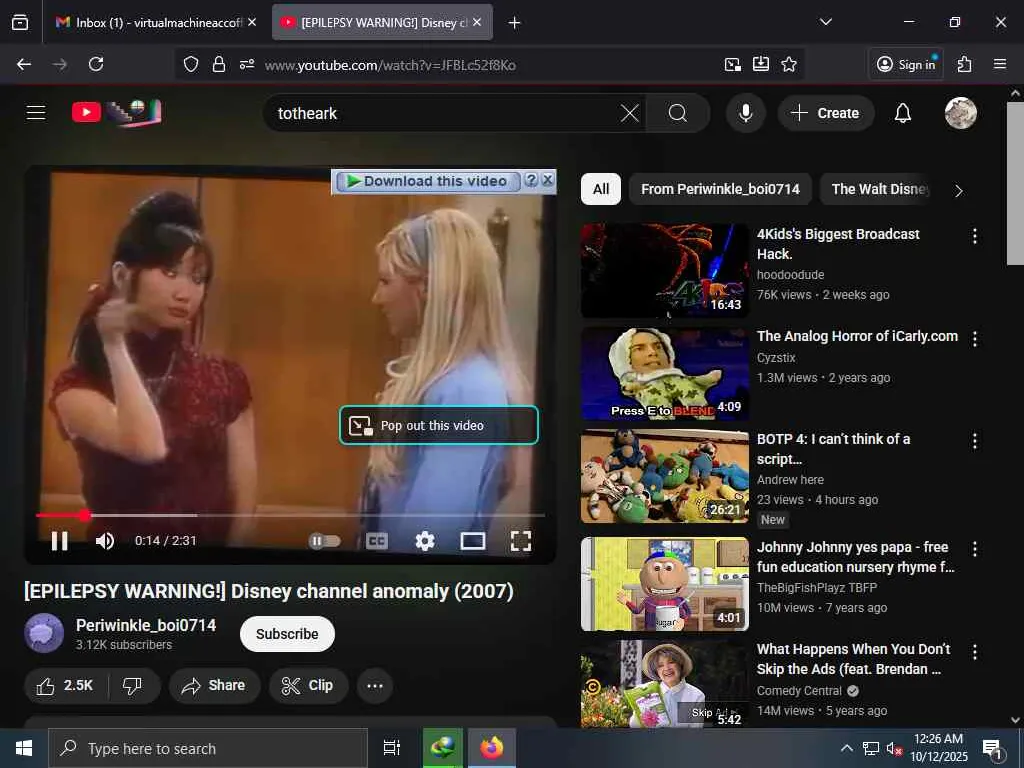Open the options menu for the Johnny Johnny video
1024x768 pixels.
click(x=974, y=549)
